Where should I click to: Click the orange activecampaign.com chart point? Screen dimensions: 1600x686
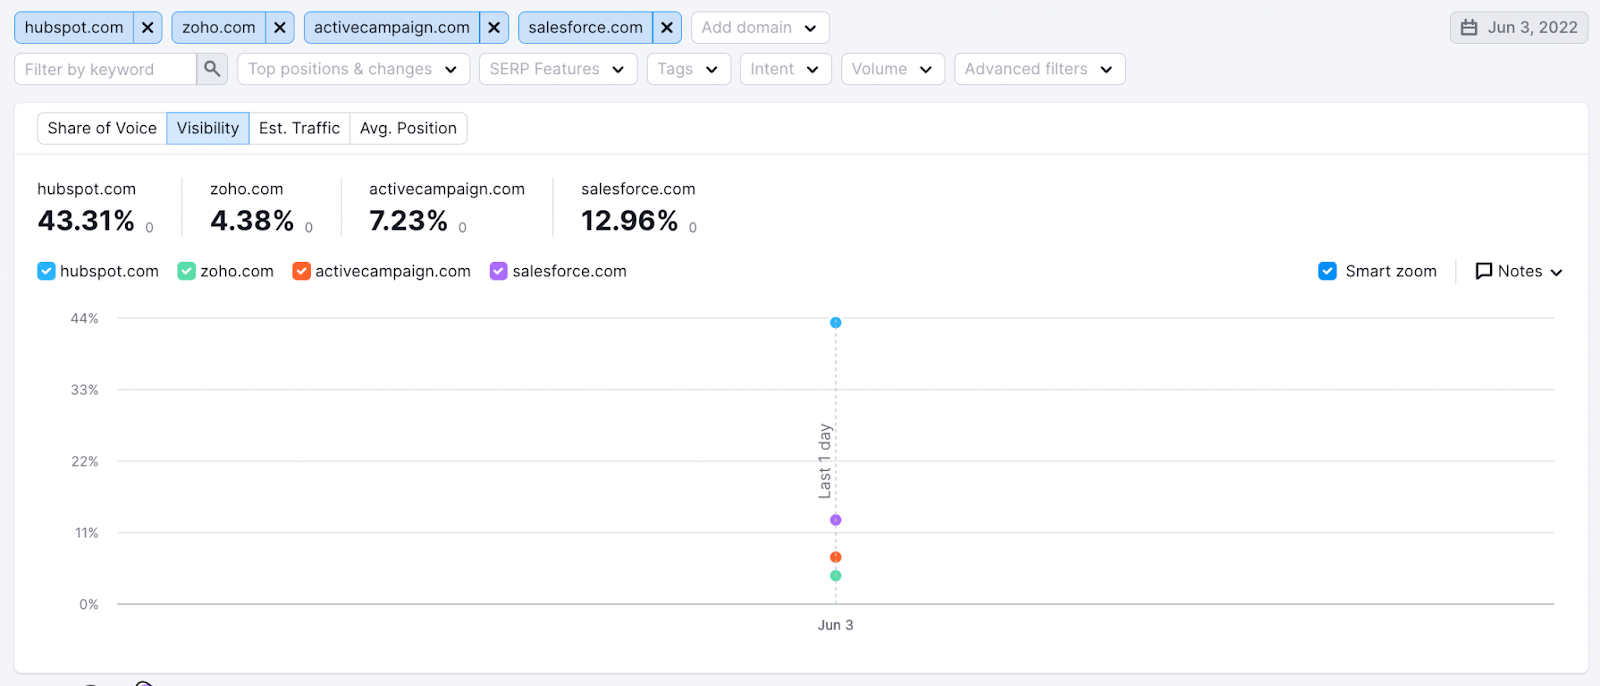(x=836, y=557)
